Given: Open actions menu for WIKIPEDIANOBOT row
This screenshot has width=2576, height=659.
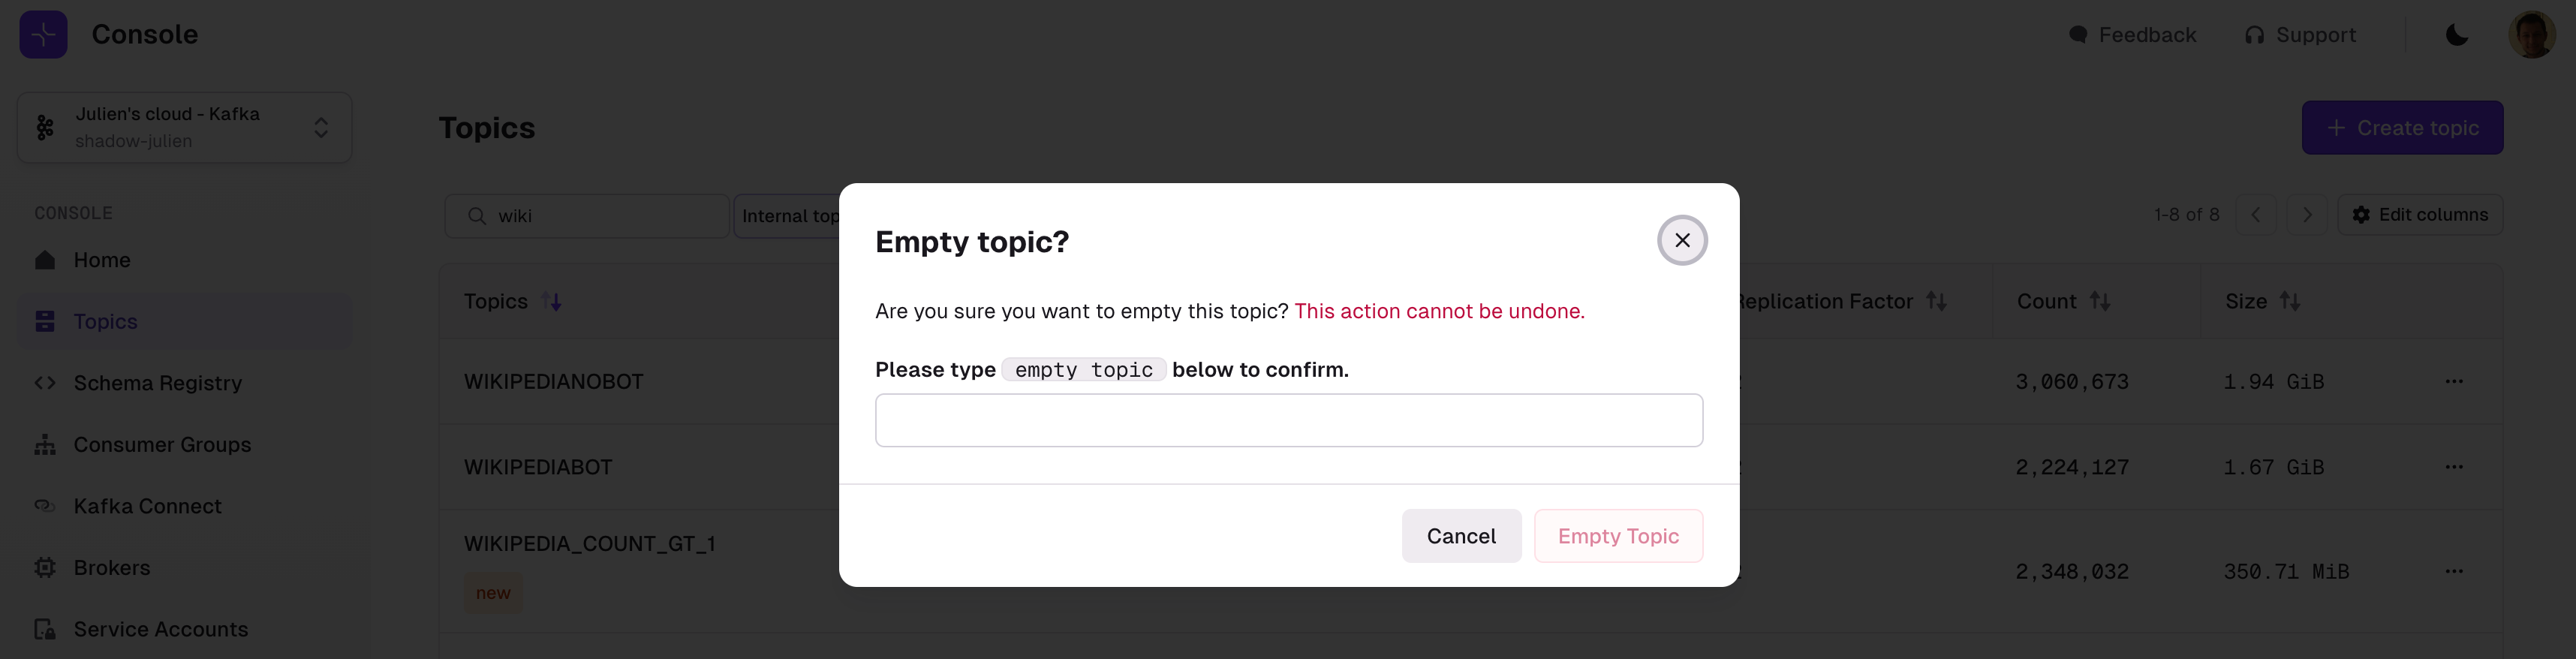Looking at the screenshot, I should 2454,381.
